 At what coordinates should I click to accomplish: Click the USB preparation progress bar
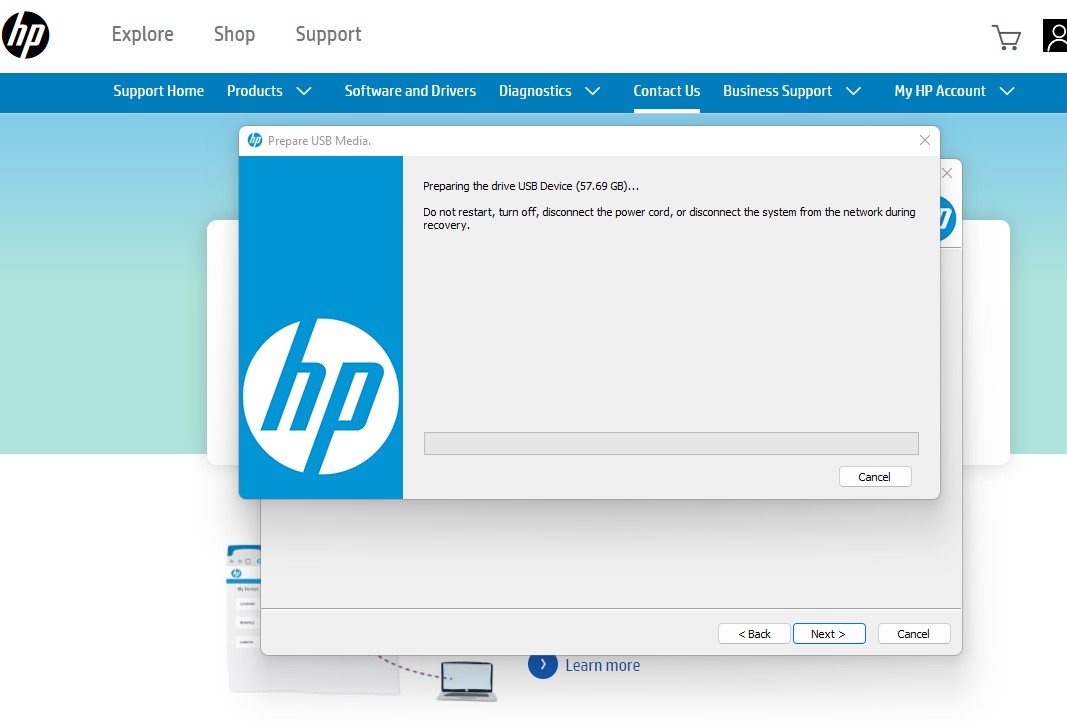(x=671, y=443)
